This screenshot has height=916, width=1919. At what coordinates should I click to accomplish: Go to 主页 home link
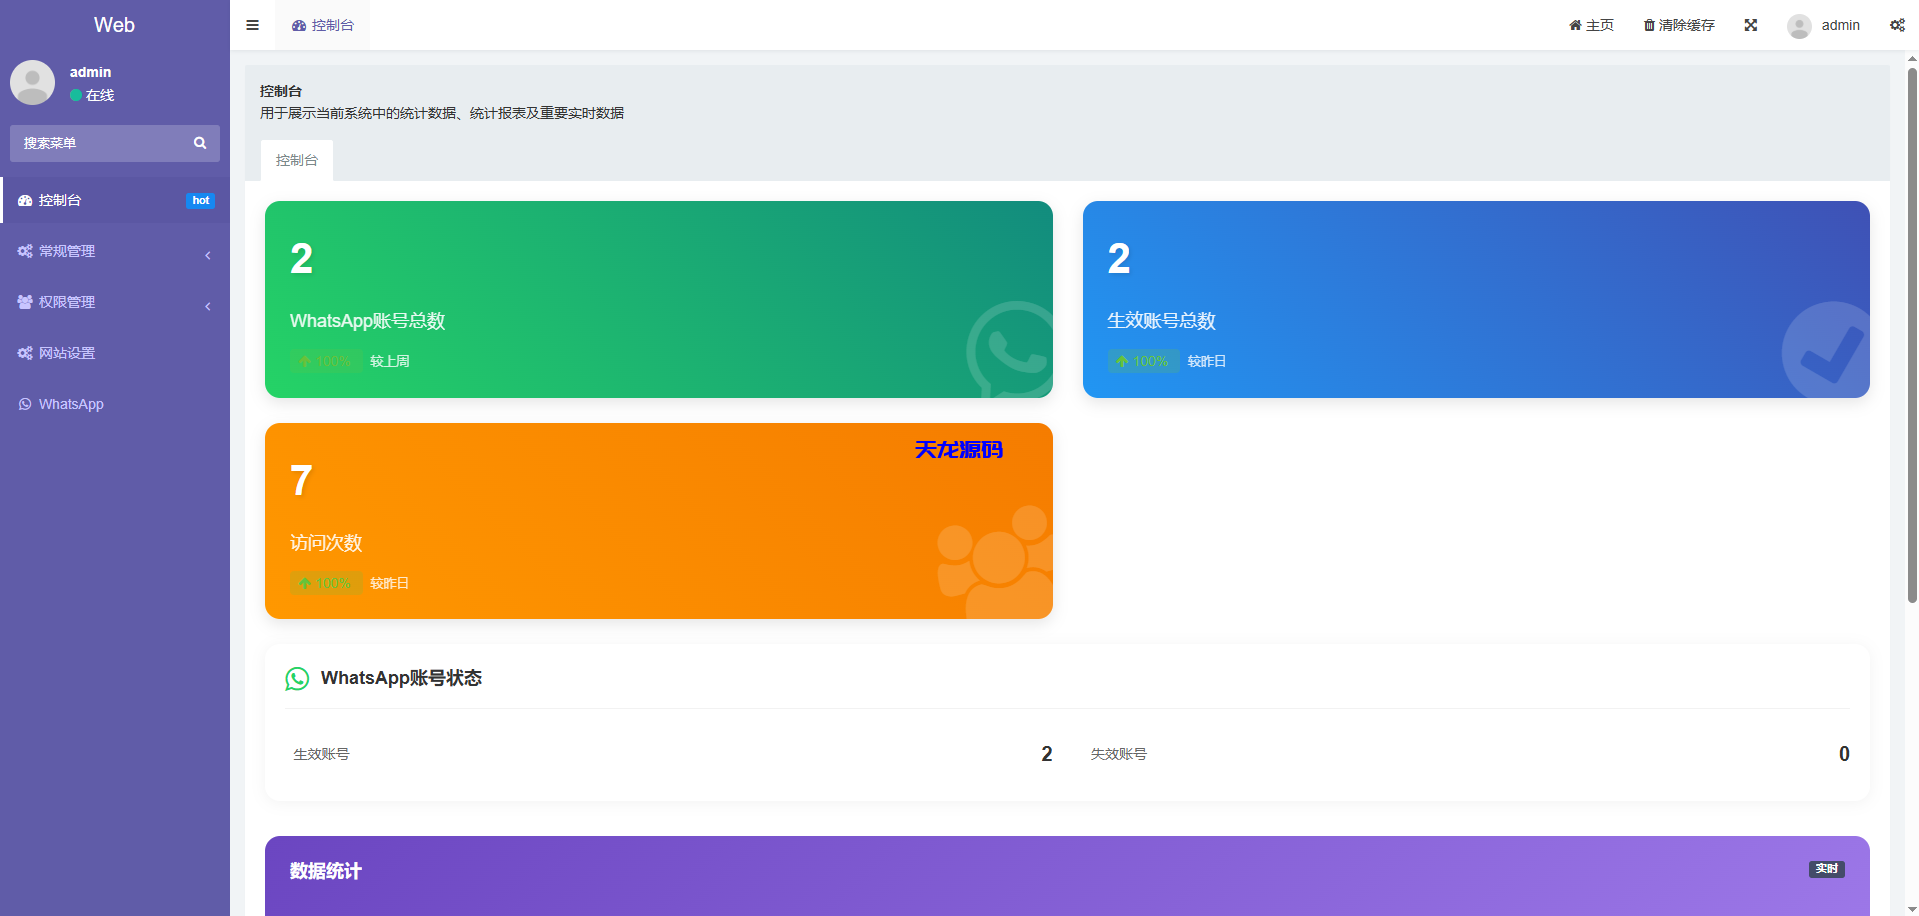pos(1591,25)
